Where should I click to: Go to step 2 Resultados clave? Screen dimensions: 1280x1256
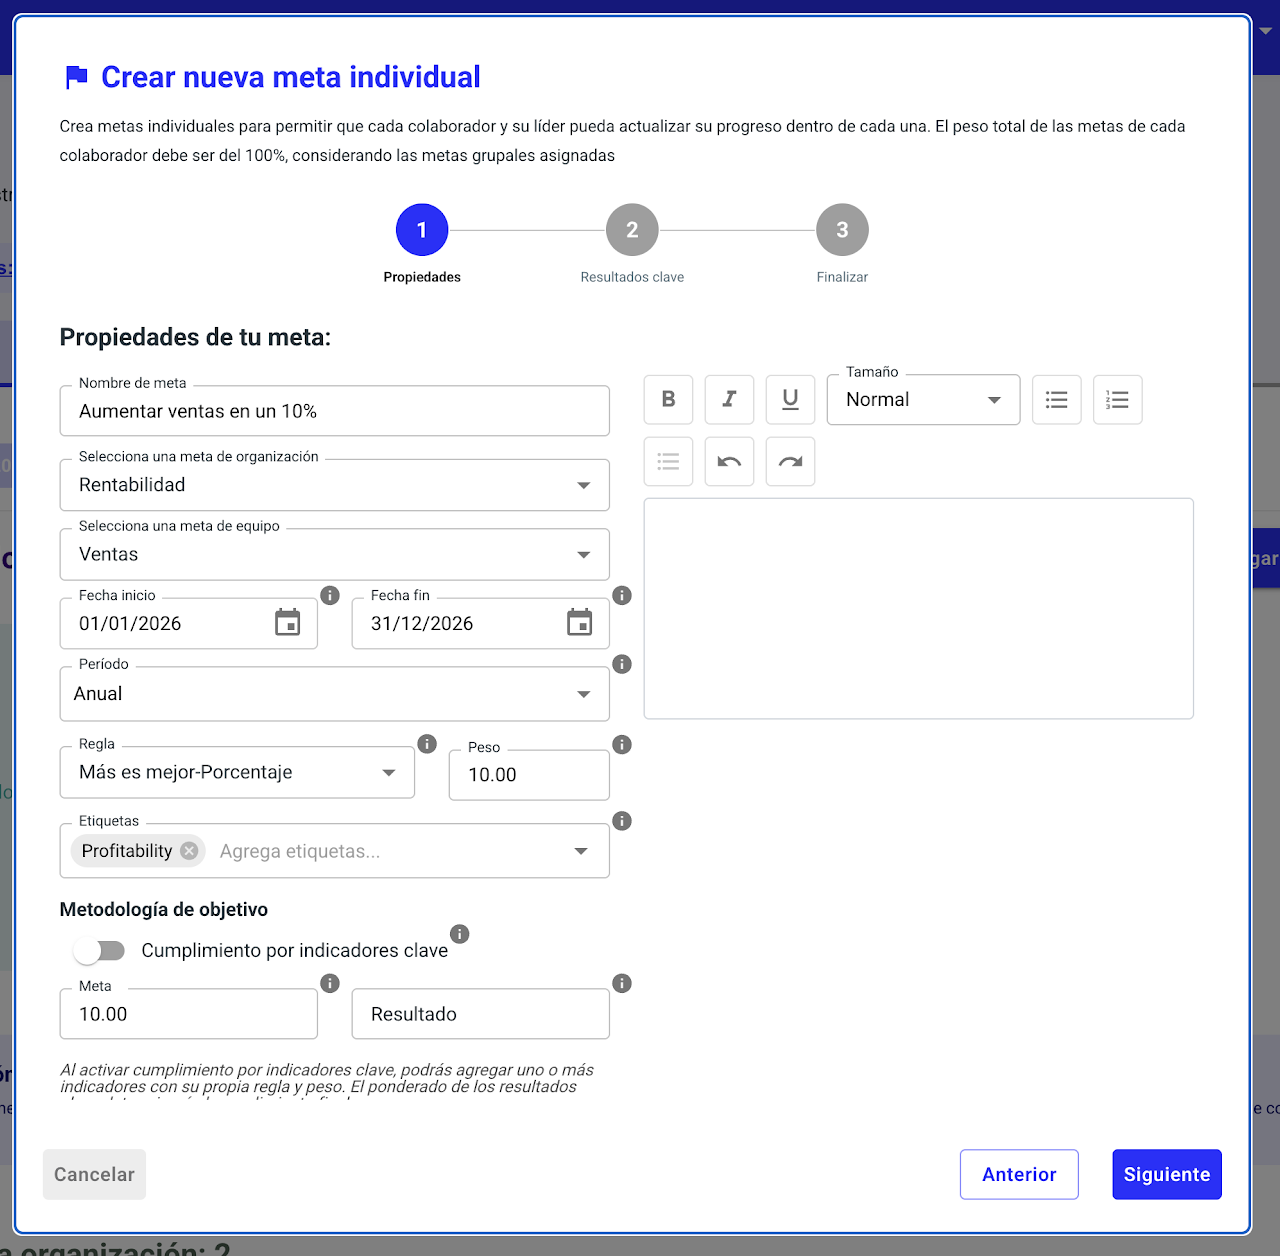click(632, 231)
